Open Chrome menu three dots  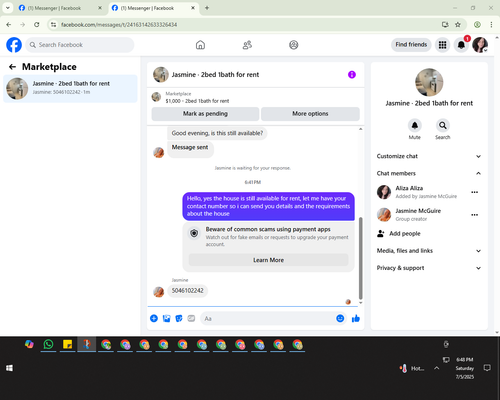[x=491, y=24]
